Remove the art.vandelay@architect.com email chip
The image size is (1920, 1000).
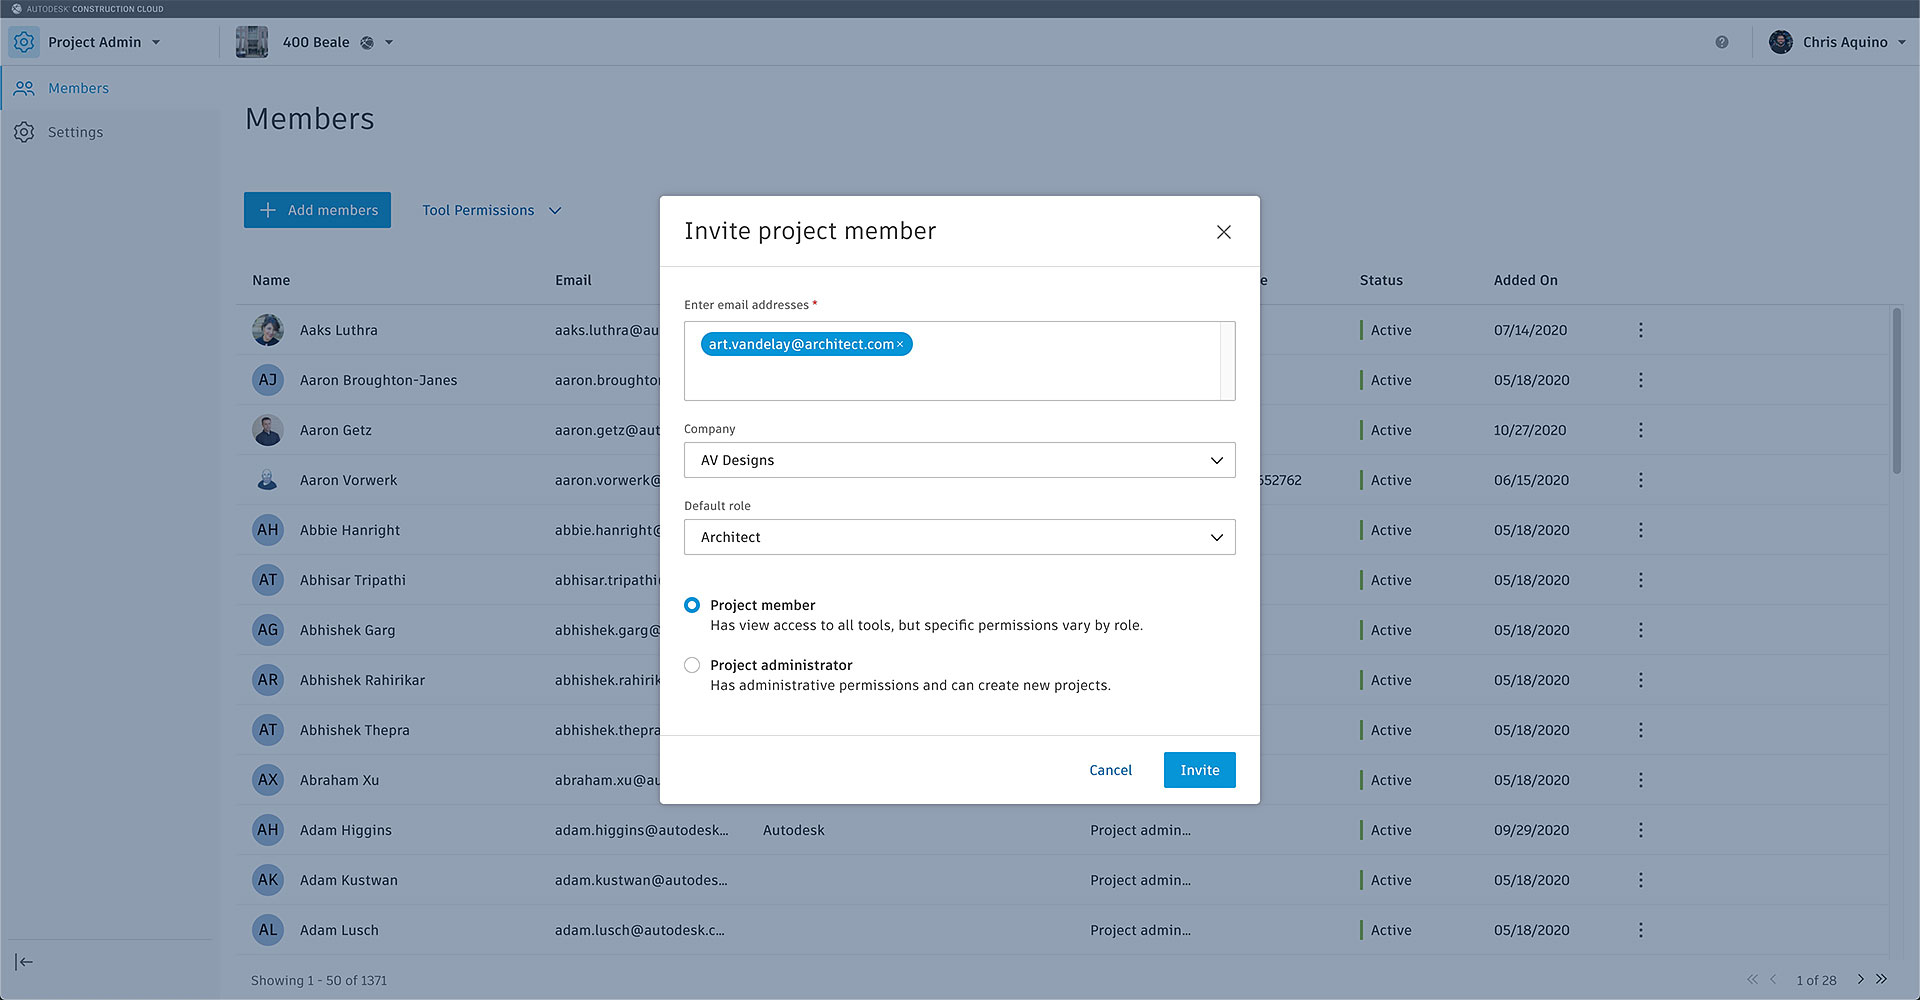point(900,345)
